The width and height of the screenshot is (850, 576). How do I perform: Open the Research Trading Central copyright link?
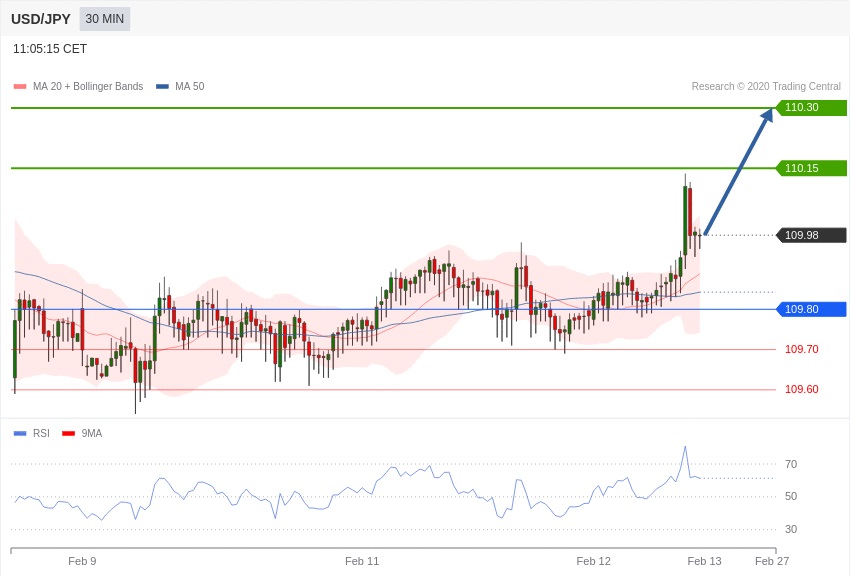click(766, 87)
